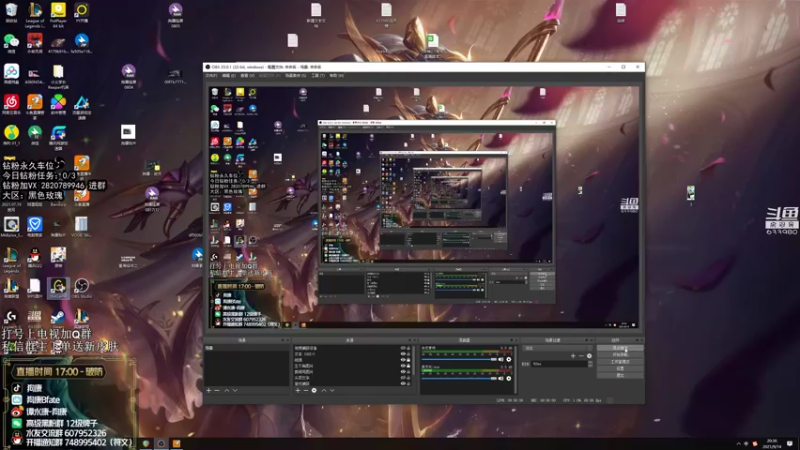Add a transition with the plus icon in Scene Transitions
The height and width of the screenshot is (450, 800).
[x=573, y=356]
